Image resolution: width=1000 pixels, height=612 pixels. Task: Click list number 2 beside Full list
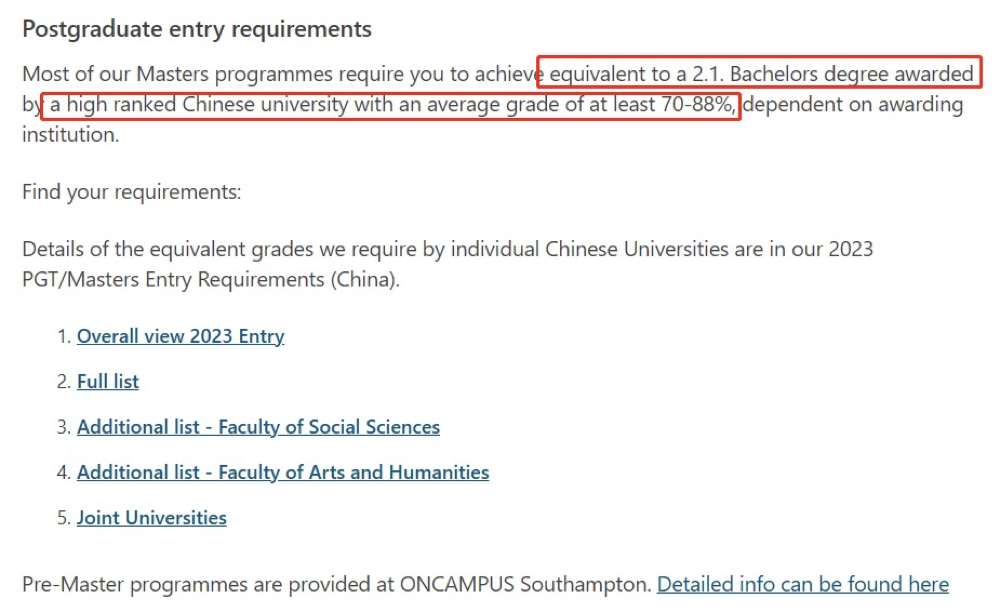[63, 381]
